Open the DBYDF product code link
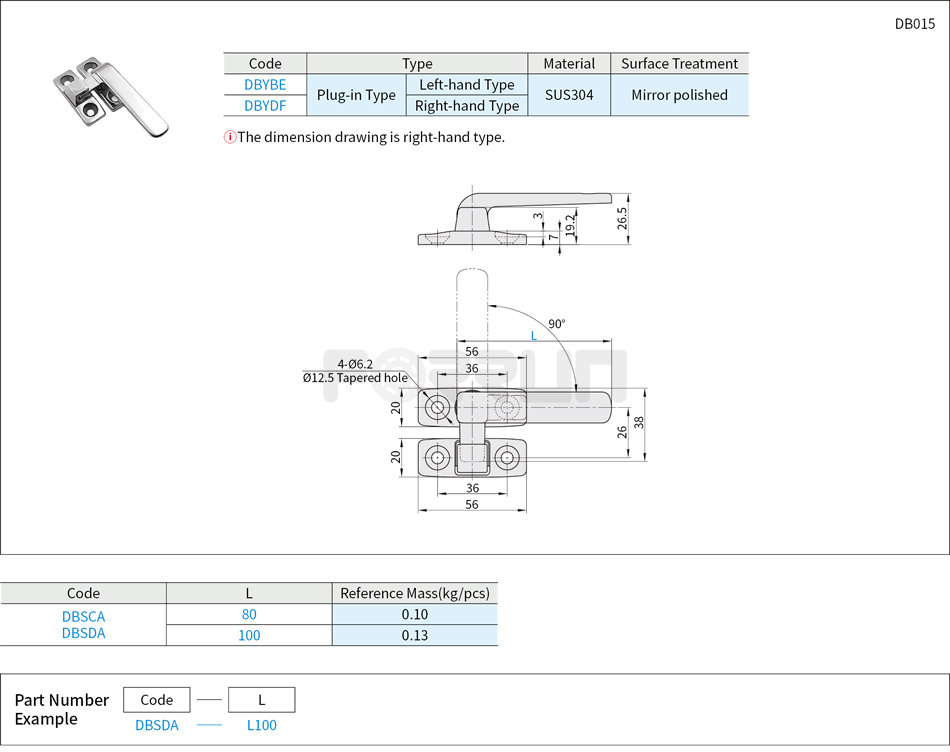The width and height of the screenshot is (950, 752). [264, 105]
